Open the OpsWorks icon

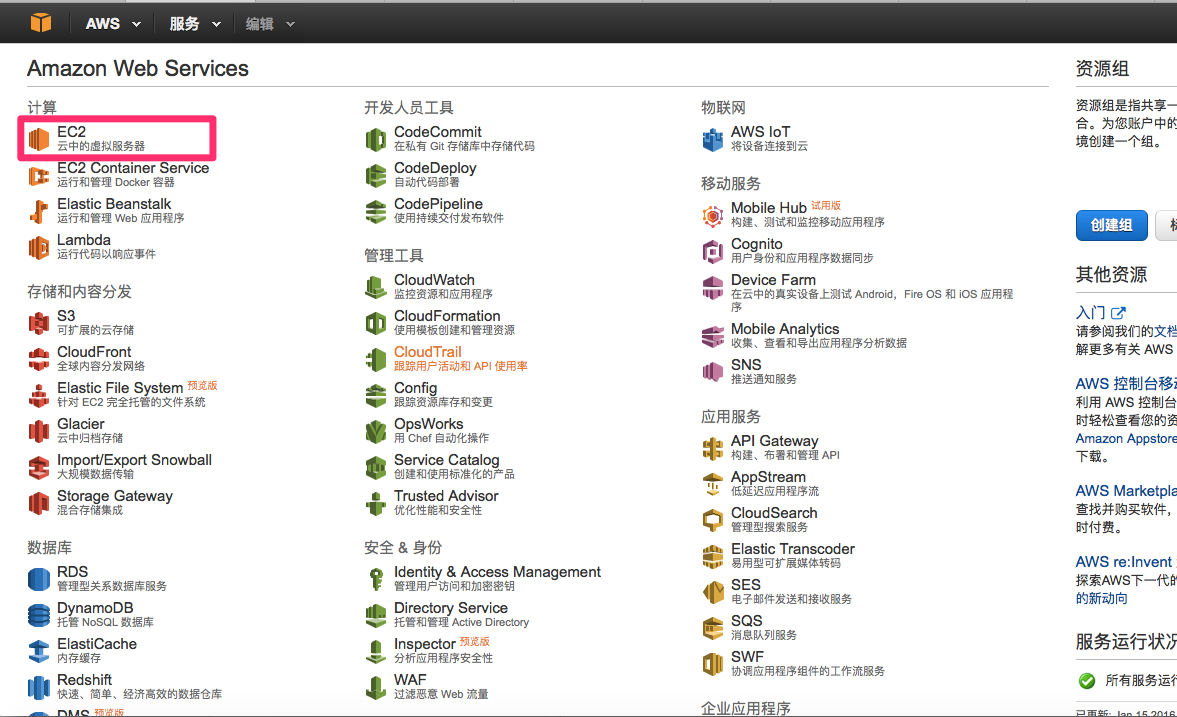tap(376, 431)
